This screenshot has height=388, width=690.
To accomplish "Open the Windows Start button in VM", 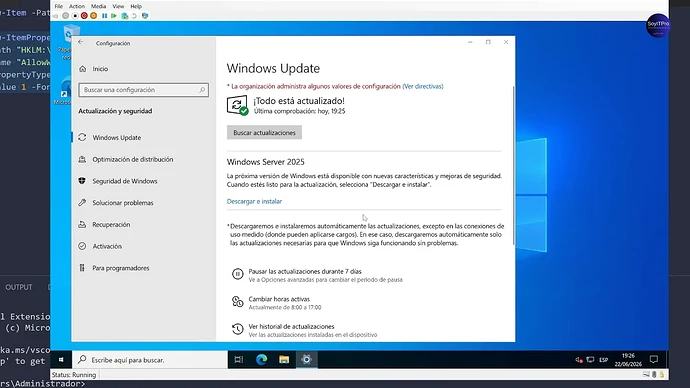I will click(x=61, y=360).
